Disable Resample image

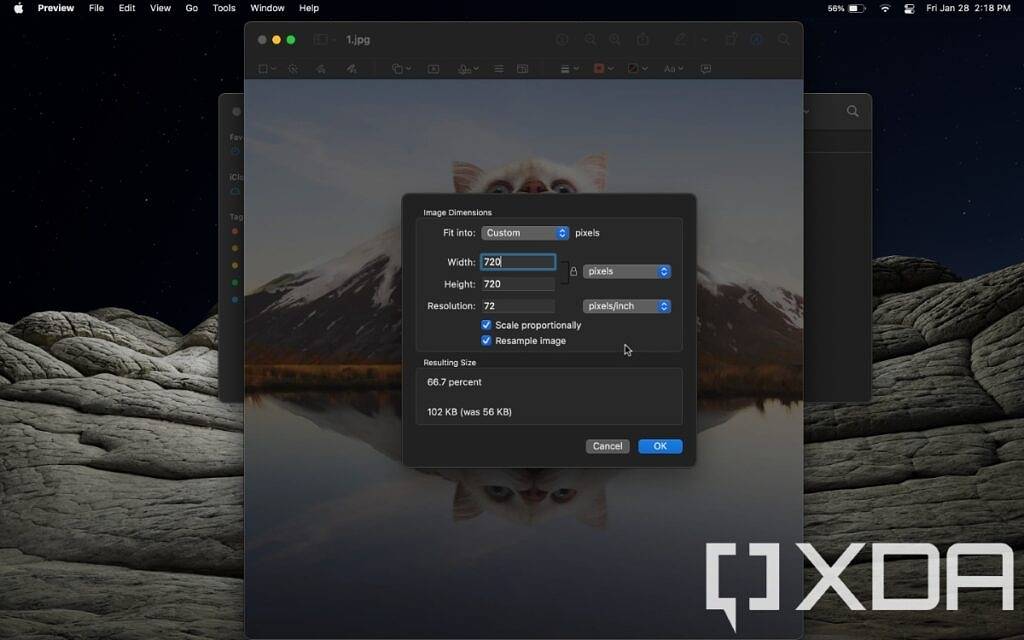(487, 340)
